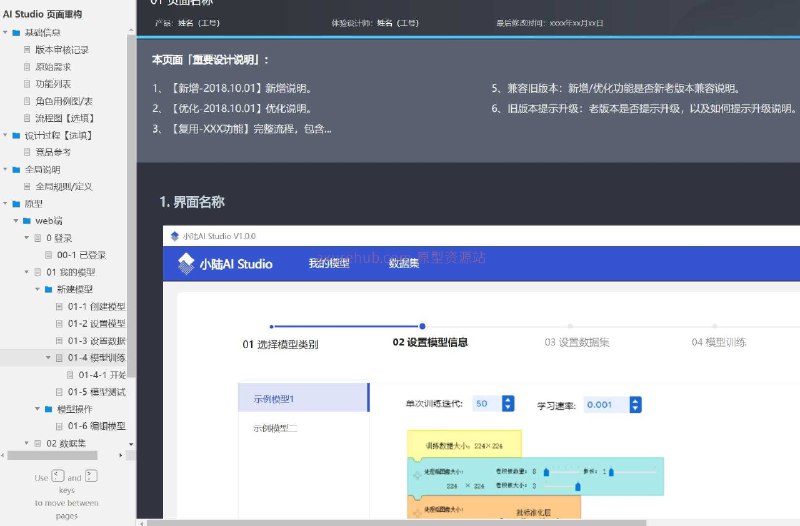Click the 小陆AI Studio logo icon
The height and width of the screenshot is (526, 800).
point(186,263)
